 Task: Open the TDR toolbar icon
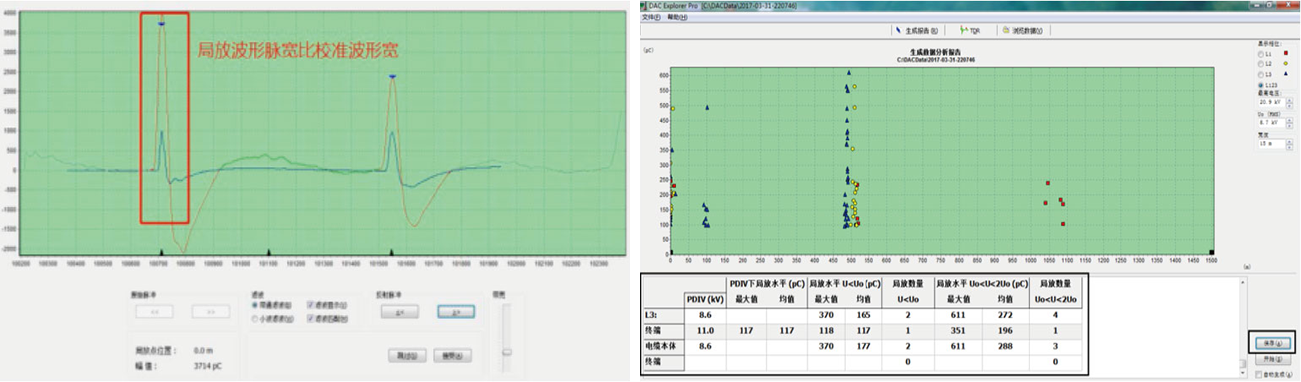(x=962, y=30)
